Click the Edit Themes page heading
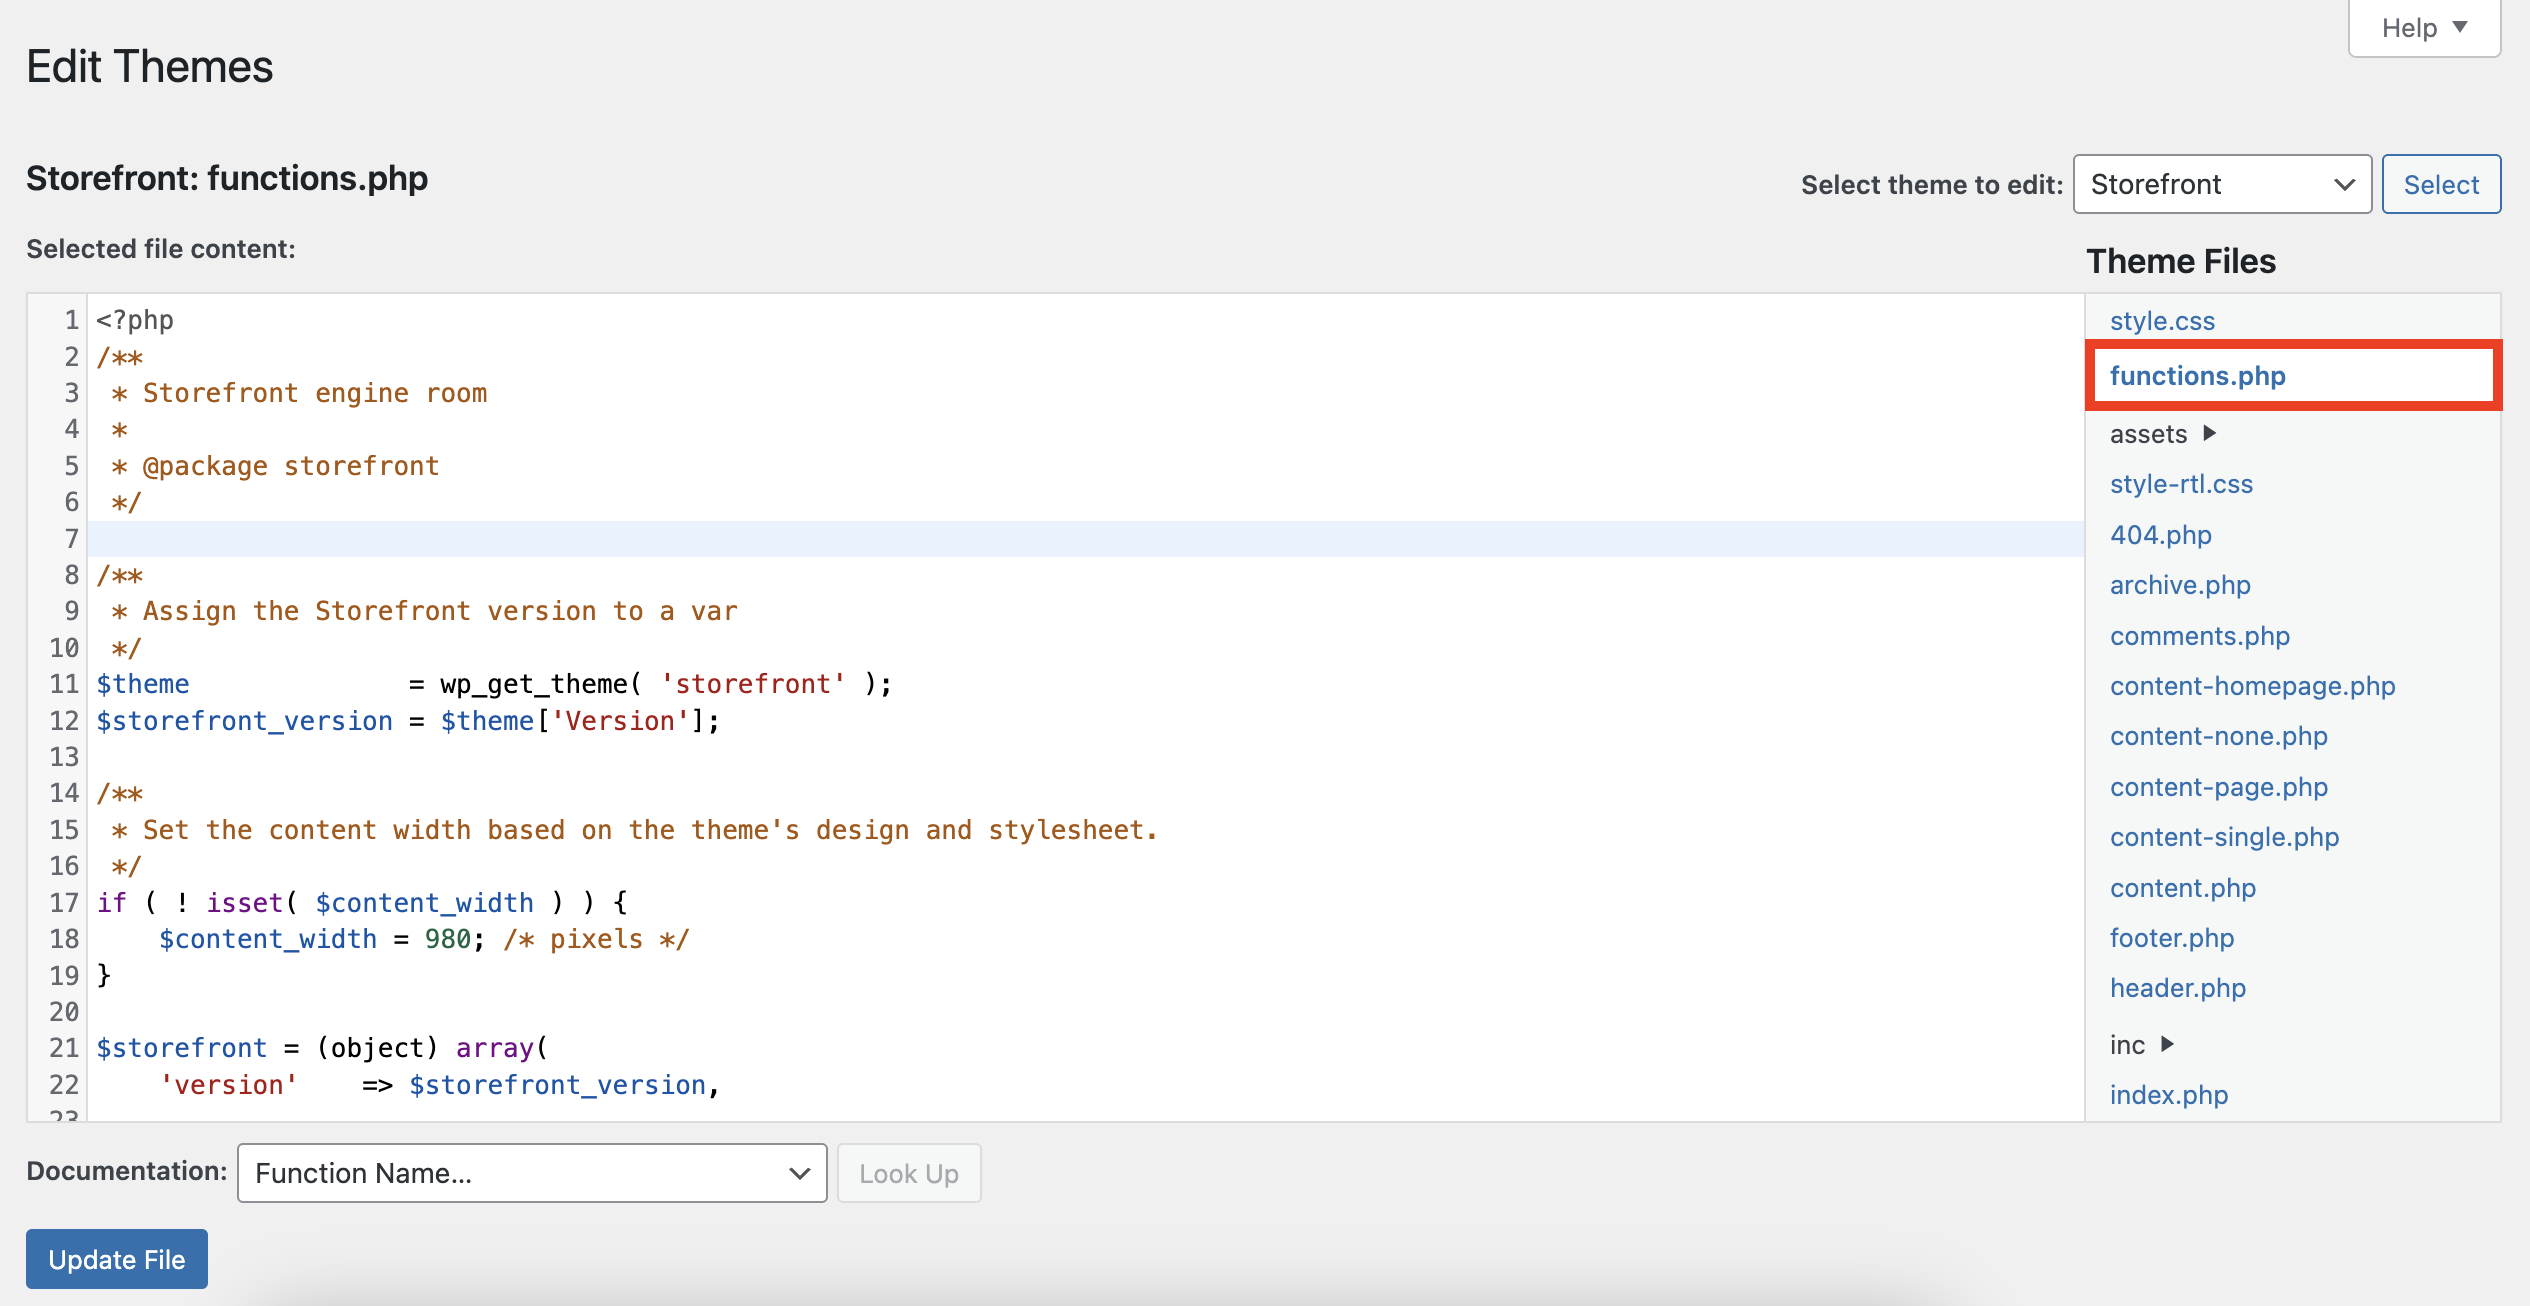The image size is (2530, 1306). (150, 67)
